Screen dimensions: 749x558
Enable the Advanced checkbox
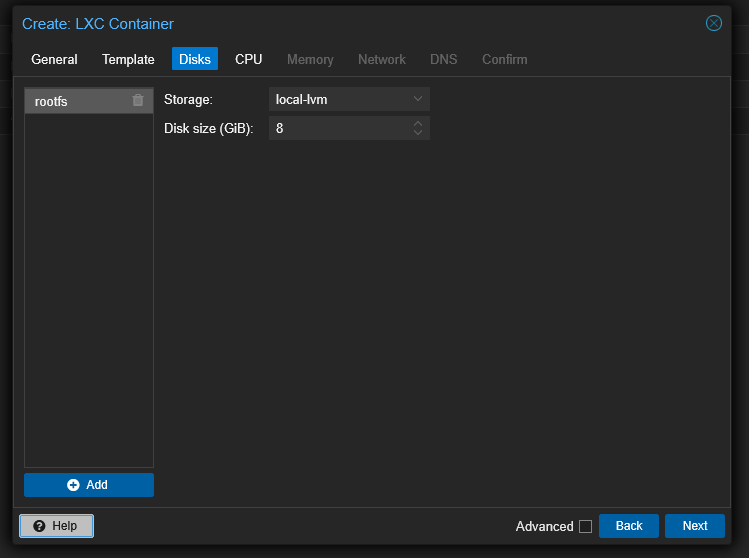(x=585, y=526)
